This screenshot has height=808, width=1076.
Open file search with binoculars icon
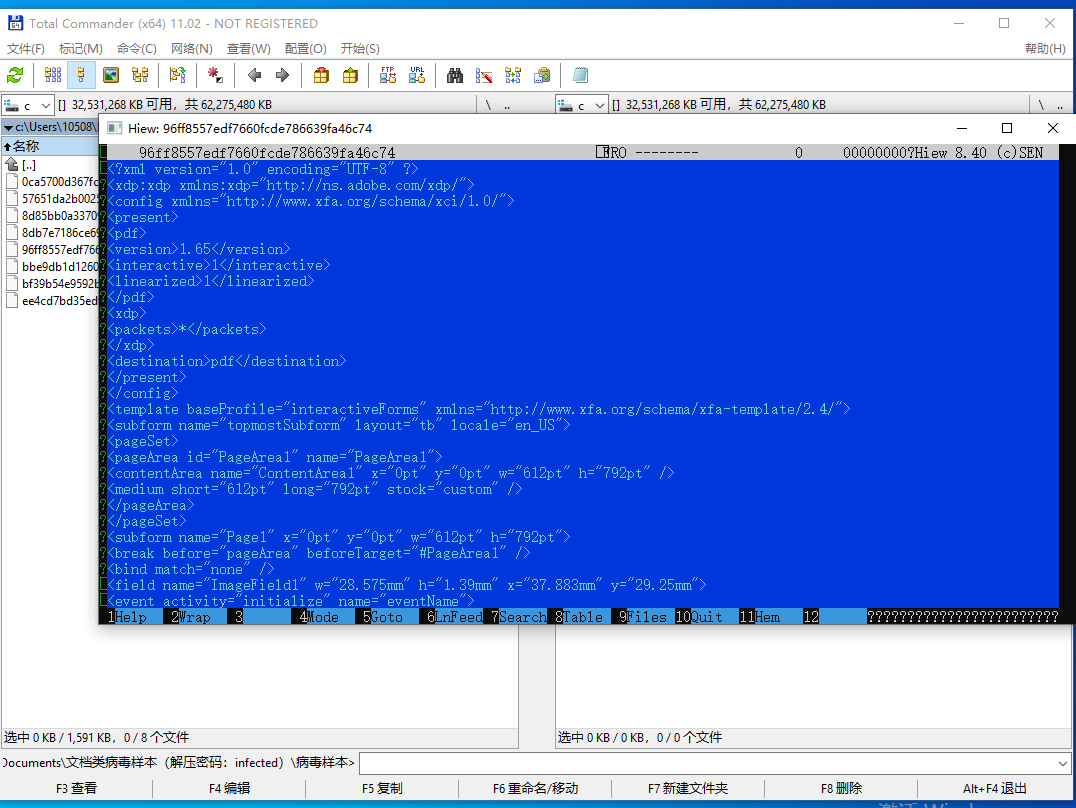[454, 76]
